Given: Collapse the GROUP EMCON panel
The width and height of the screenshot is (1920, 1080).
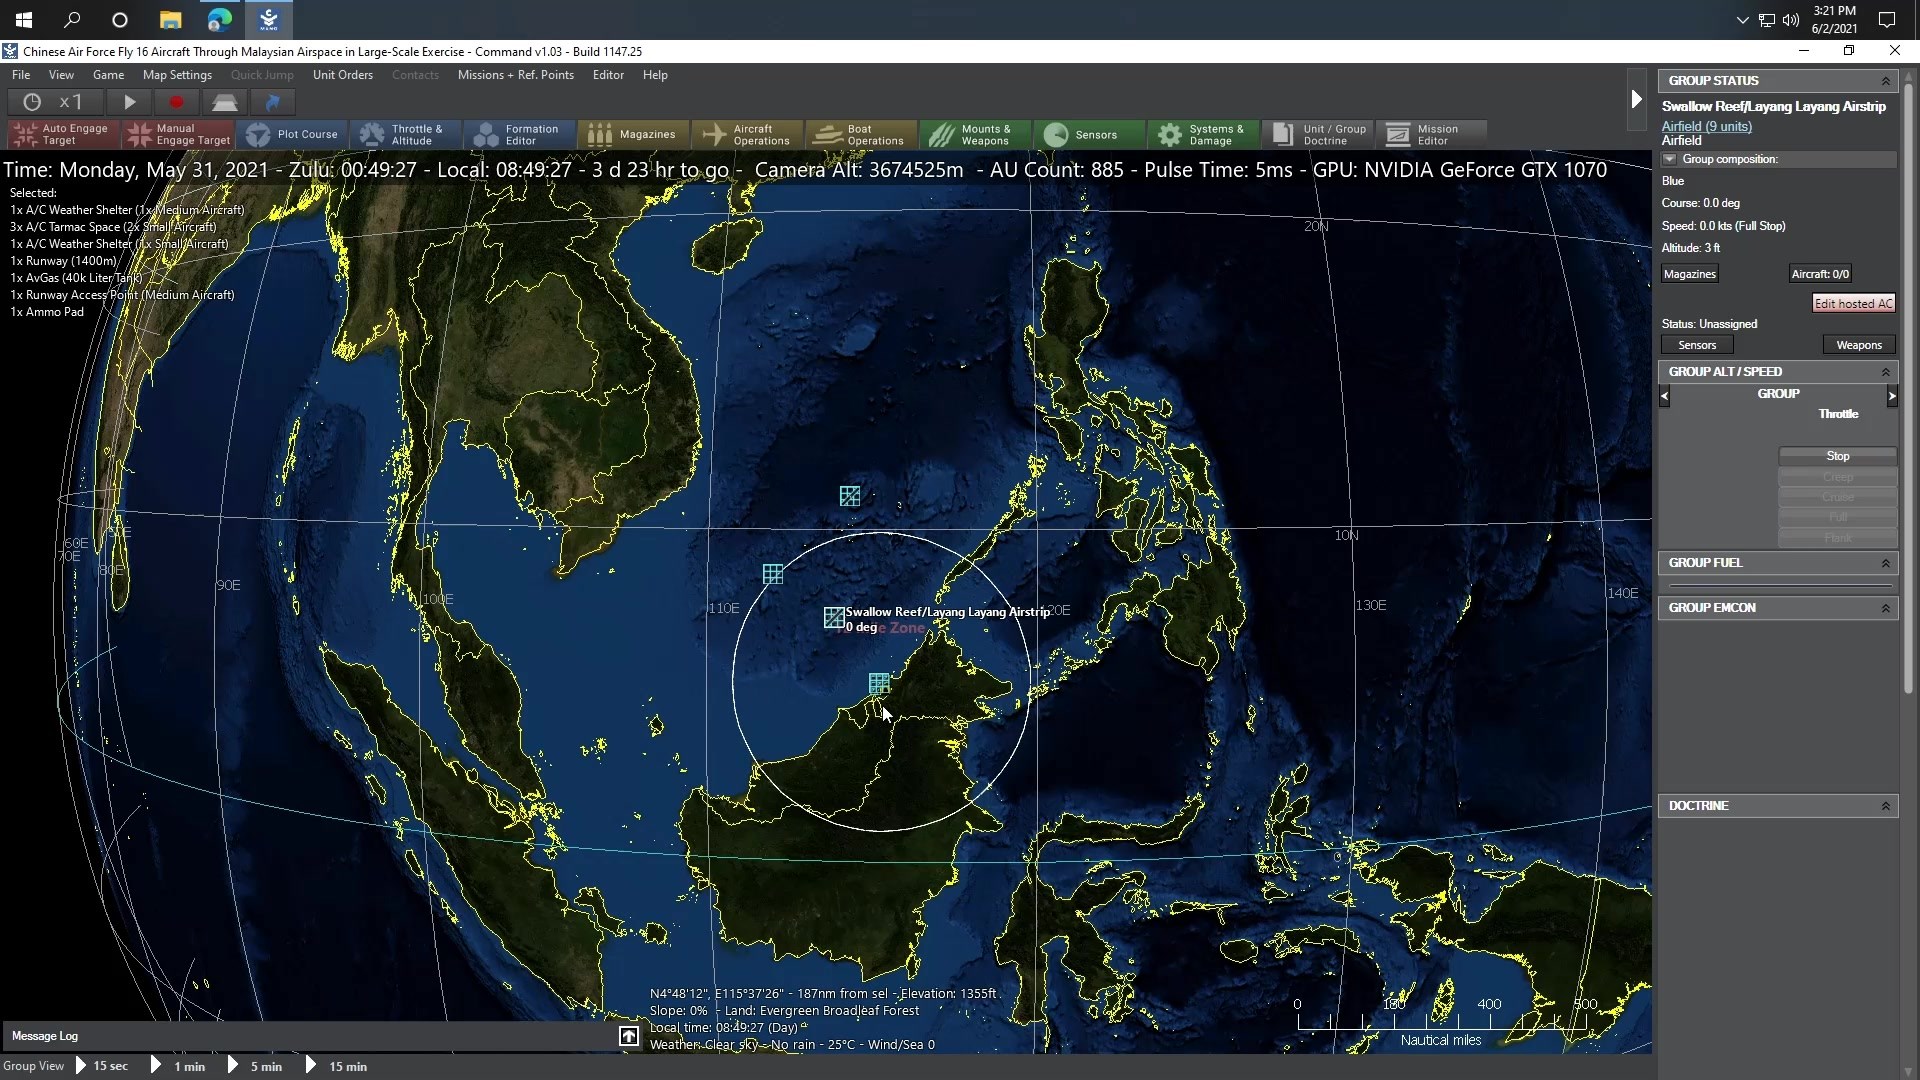Looking at the screenshot, I should click(x=1886, y=608).
